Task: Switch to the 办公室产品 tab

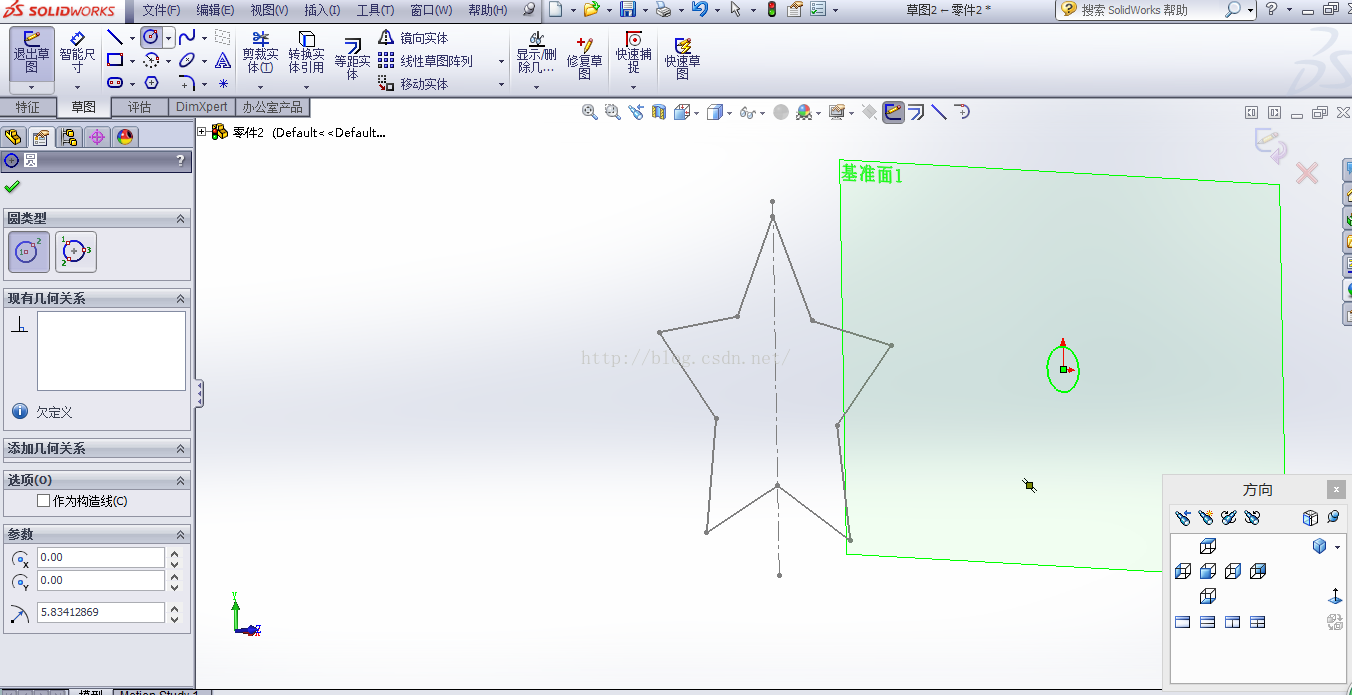Action: coord(272,107)
